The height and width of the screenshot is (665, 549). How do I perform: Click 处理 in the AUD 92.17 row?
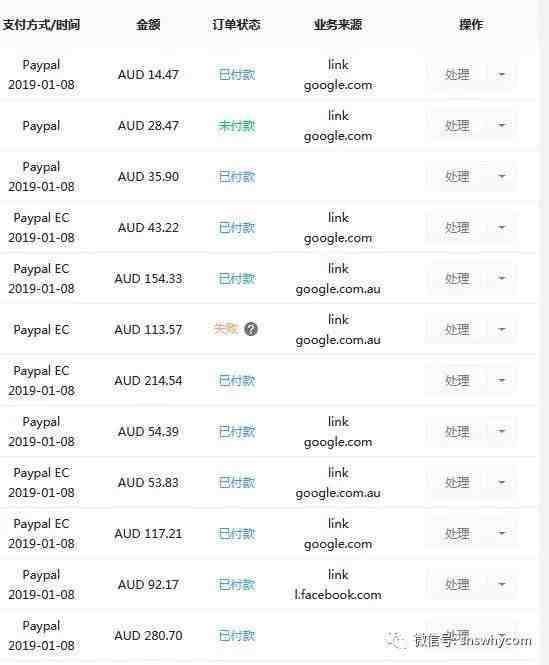[x=457, y=584]
